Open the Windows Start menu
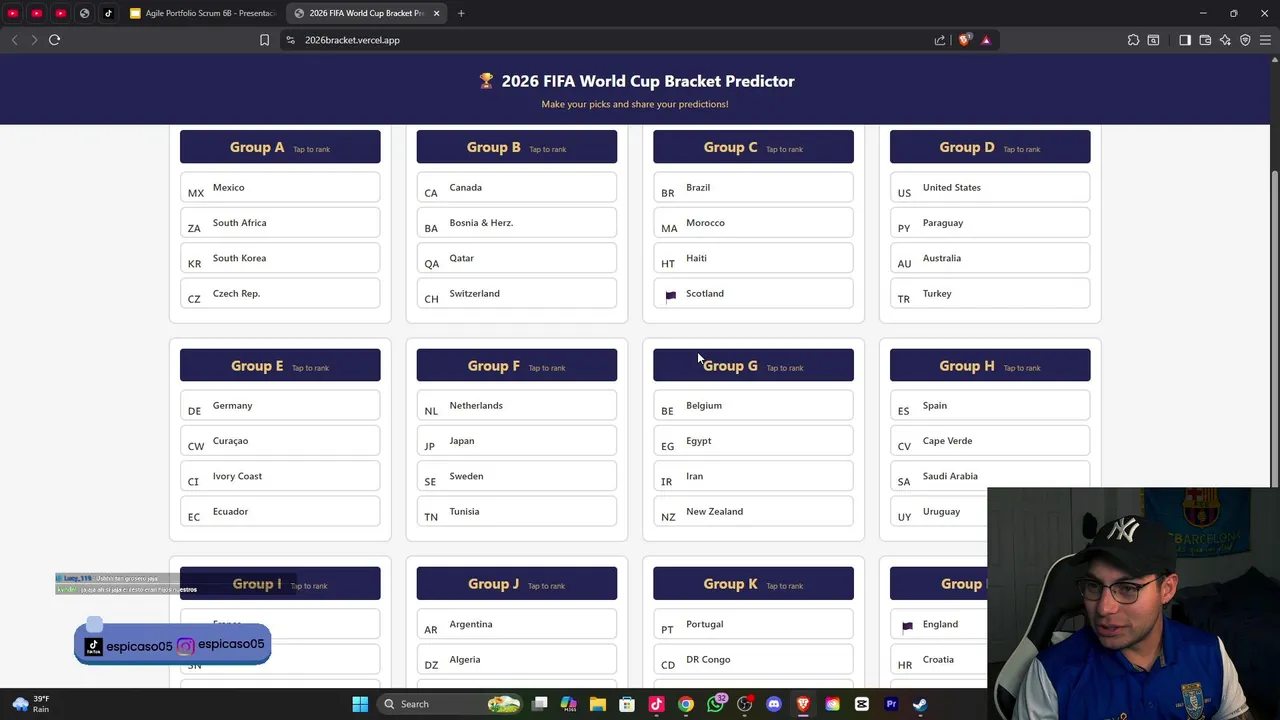 tap(360, 704)
